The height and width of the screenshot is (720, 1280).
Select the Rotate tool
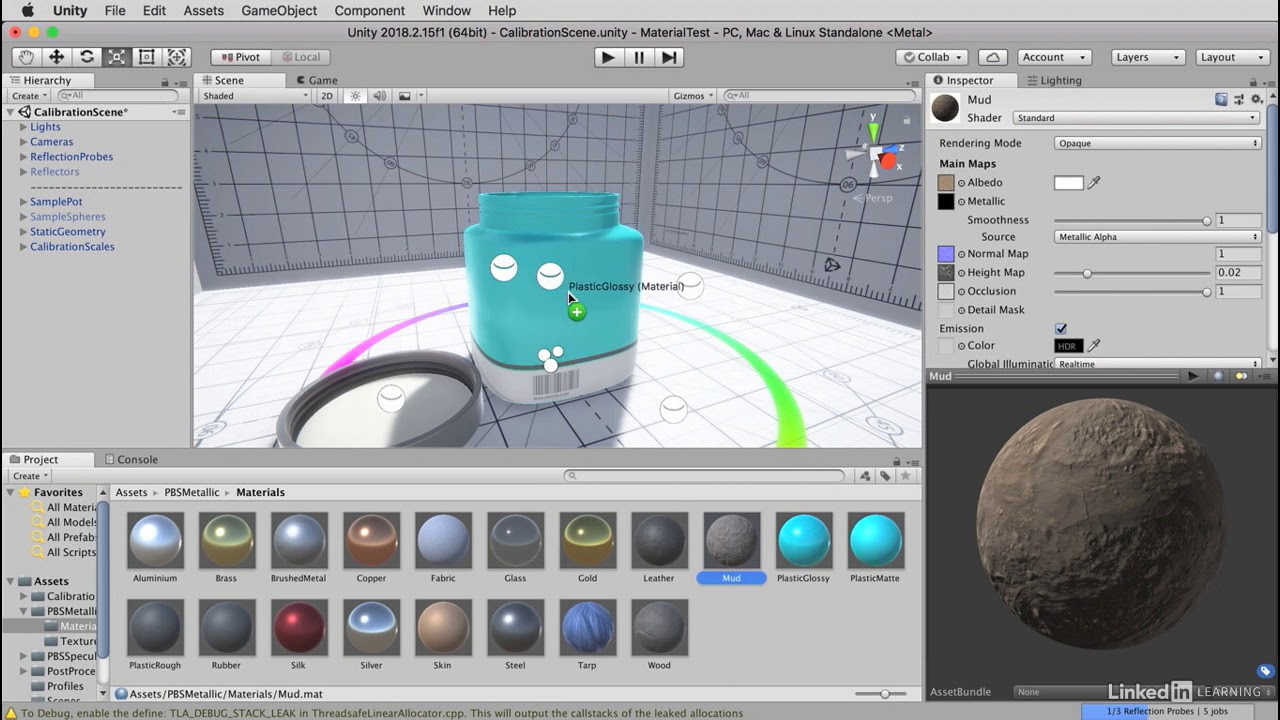(87, 57)
